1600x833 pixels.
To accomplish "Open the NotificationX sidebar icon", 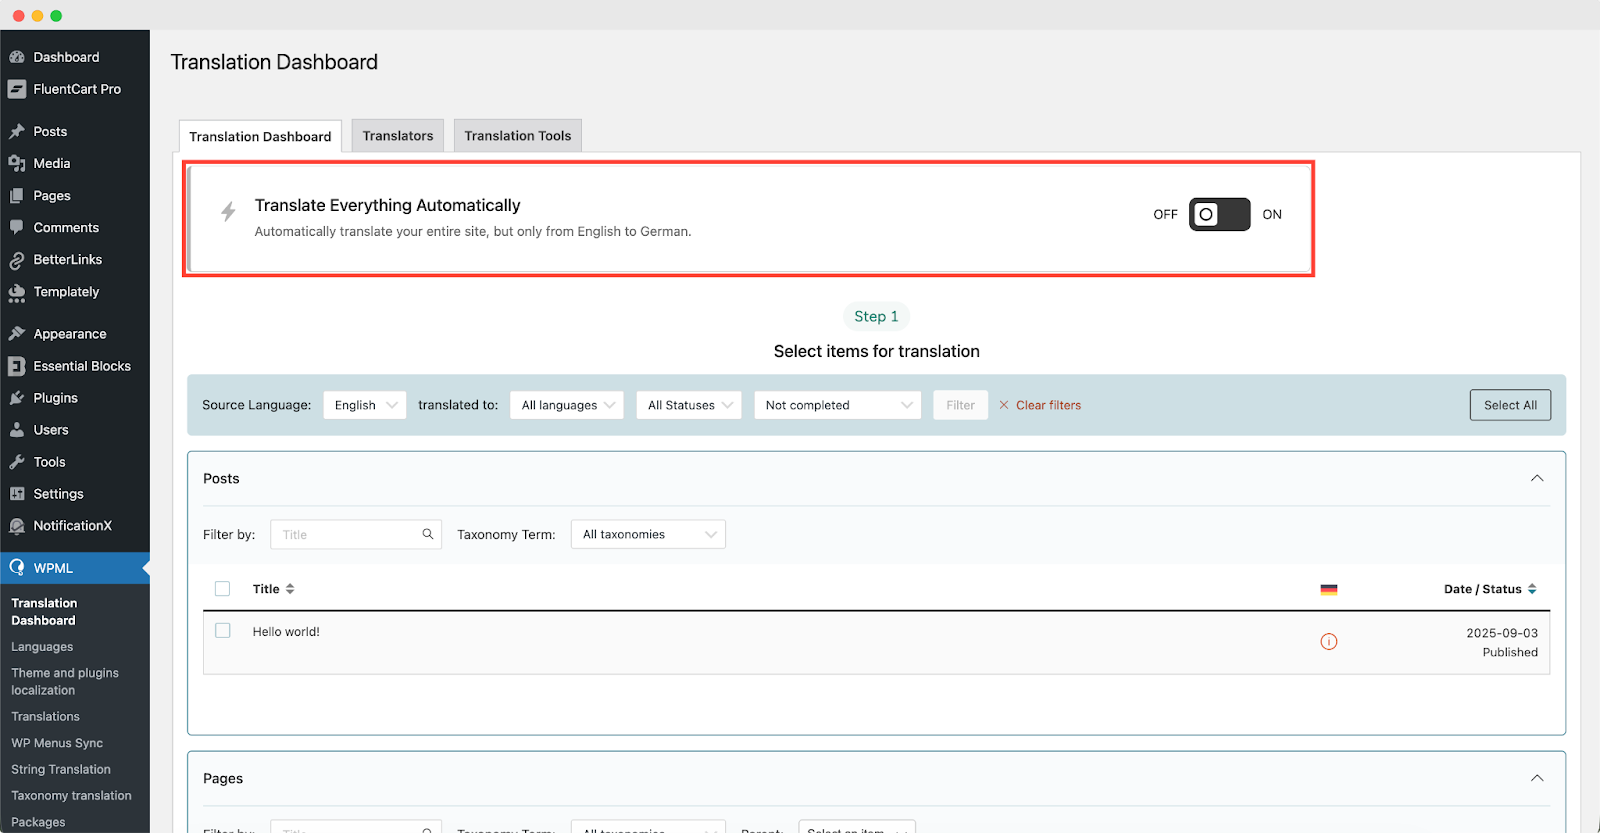I will click(x=17, y=526).
